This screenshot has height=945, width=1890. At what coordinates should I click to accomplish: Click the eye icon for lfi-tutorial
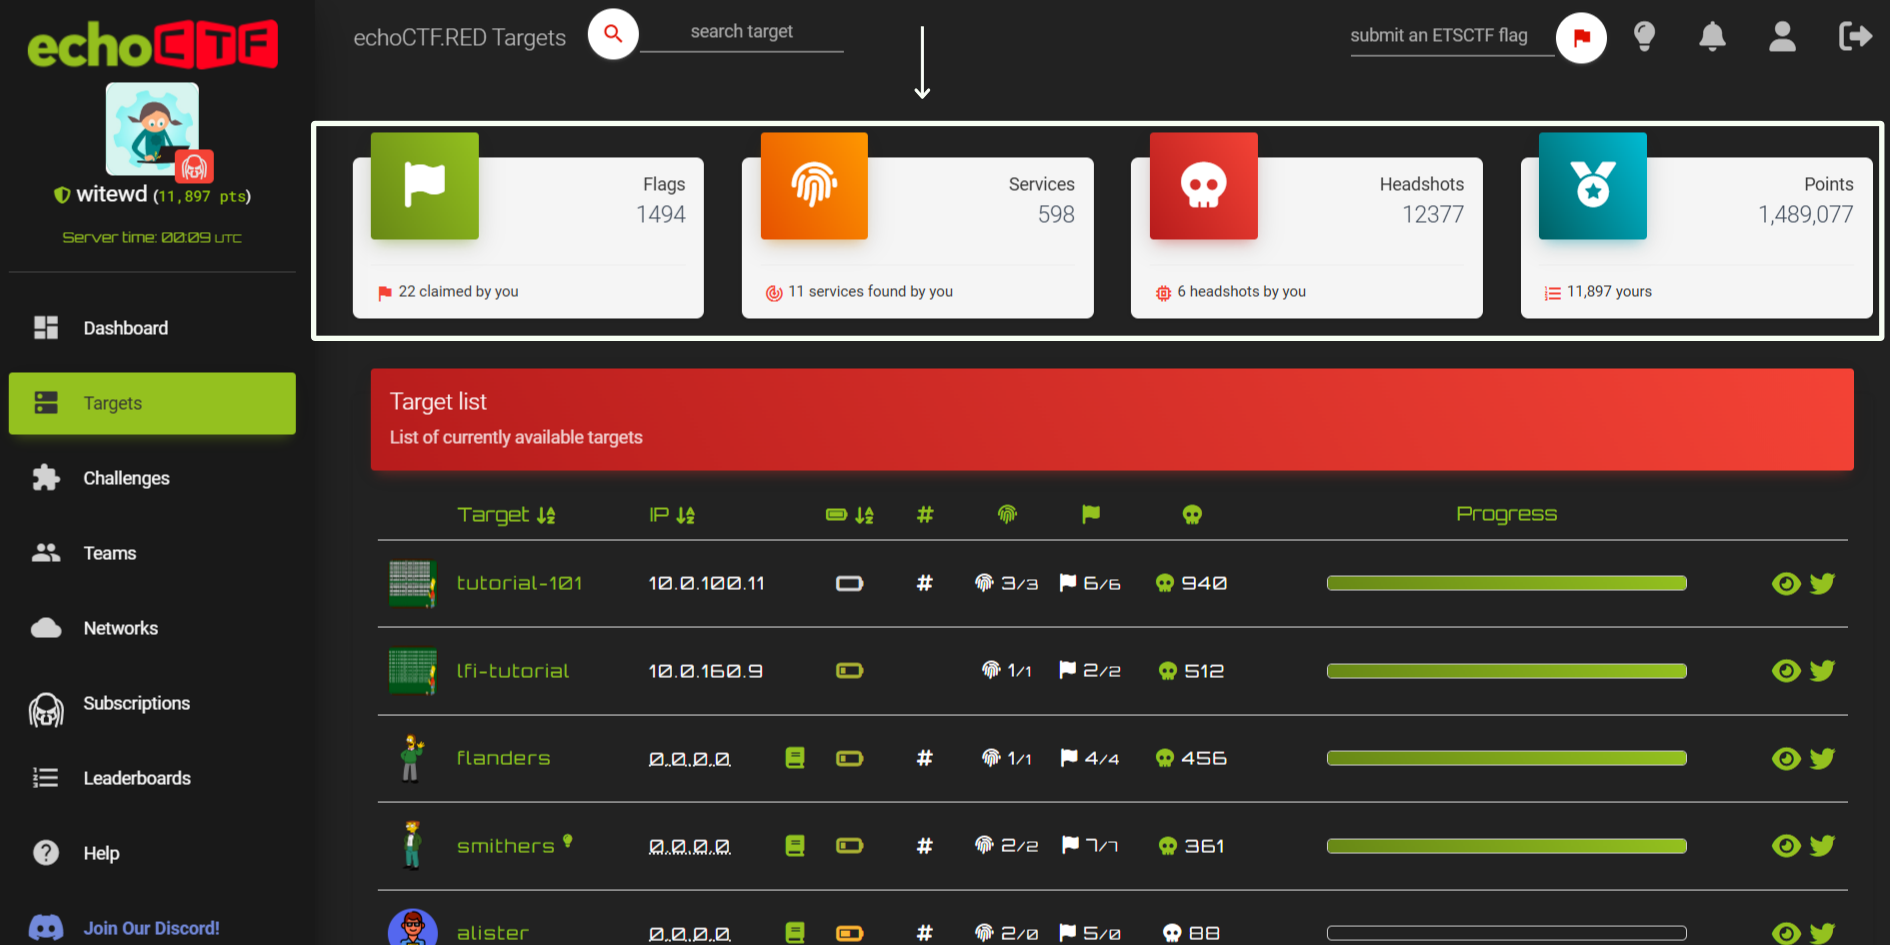point(1785,671)
